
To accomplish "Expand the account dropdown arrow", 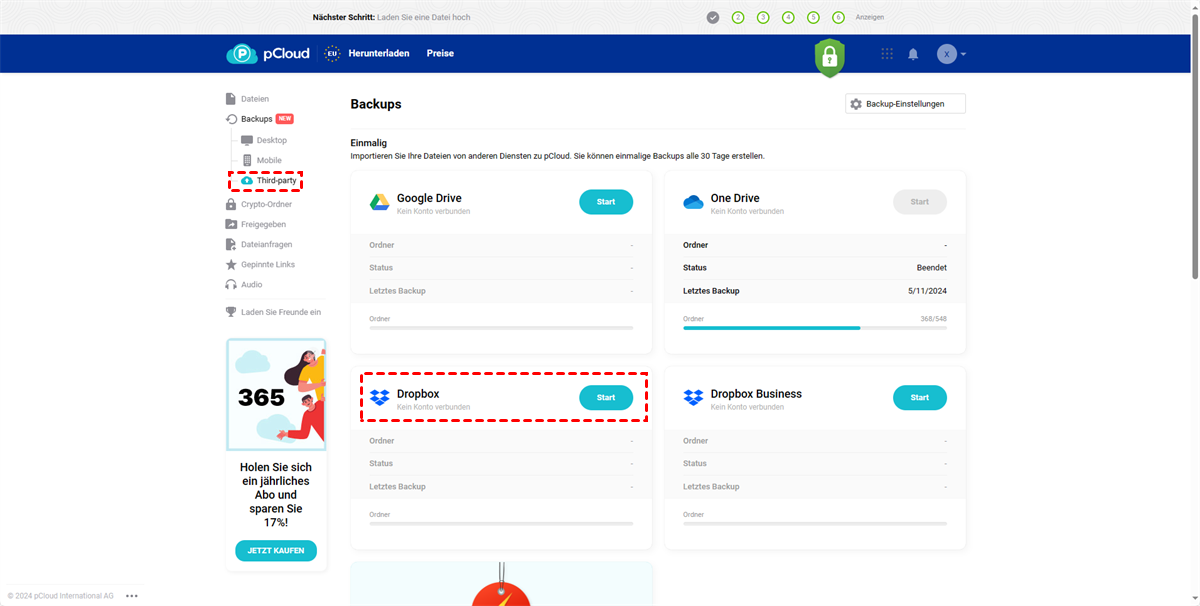I will [x=963, y=55].
